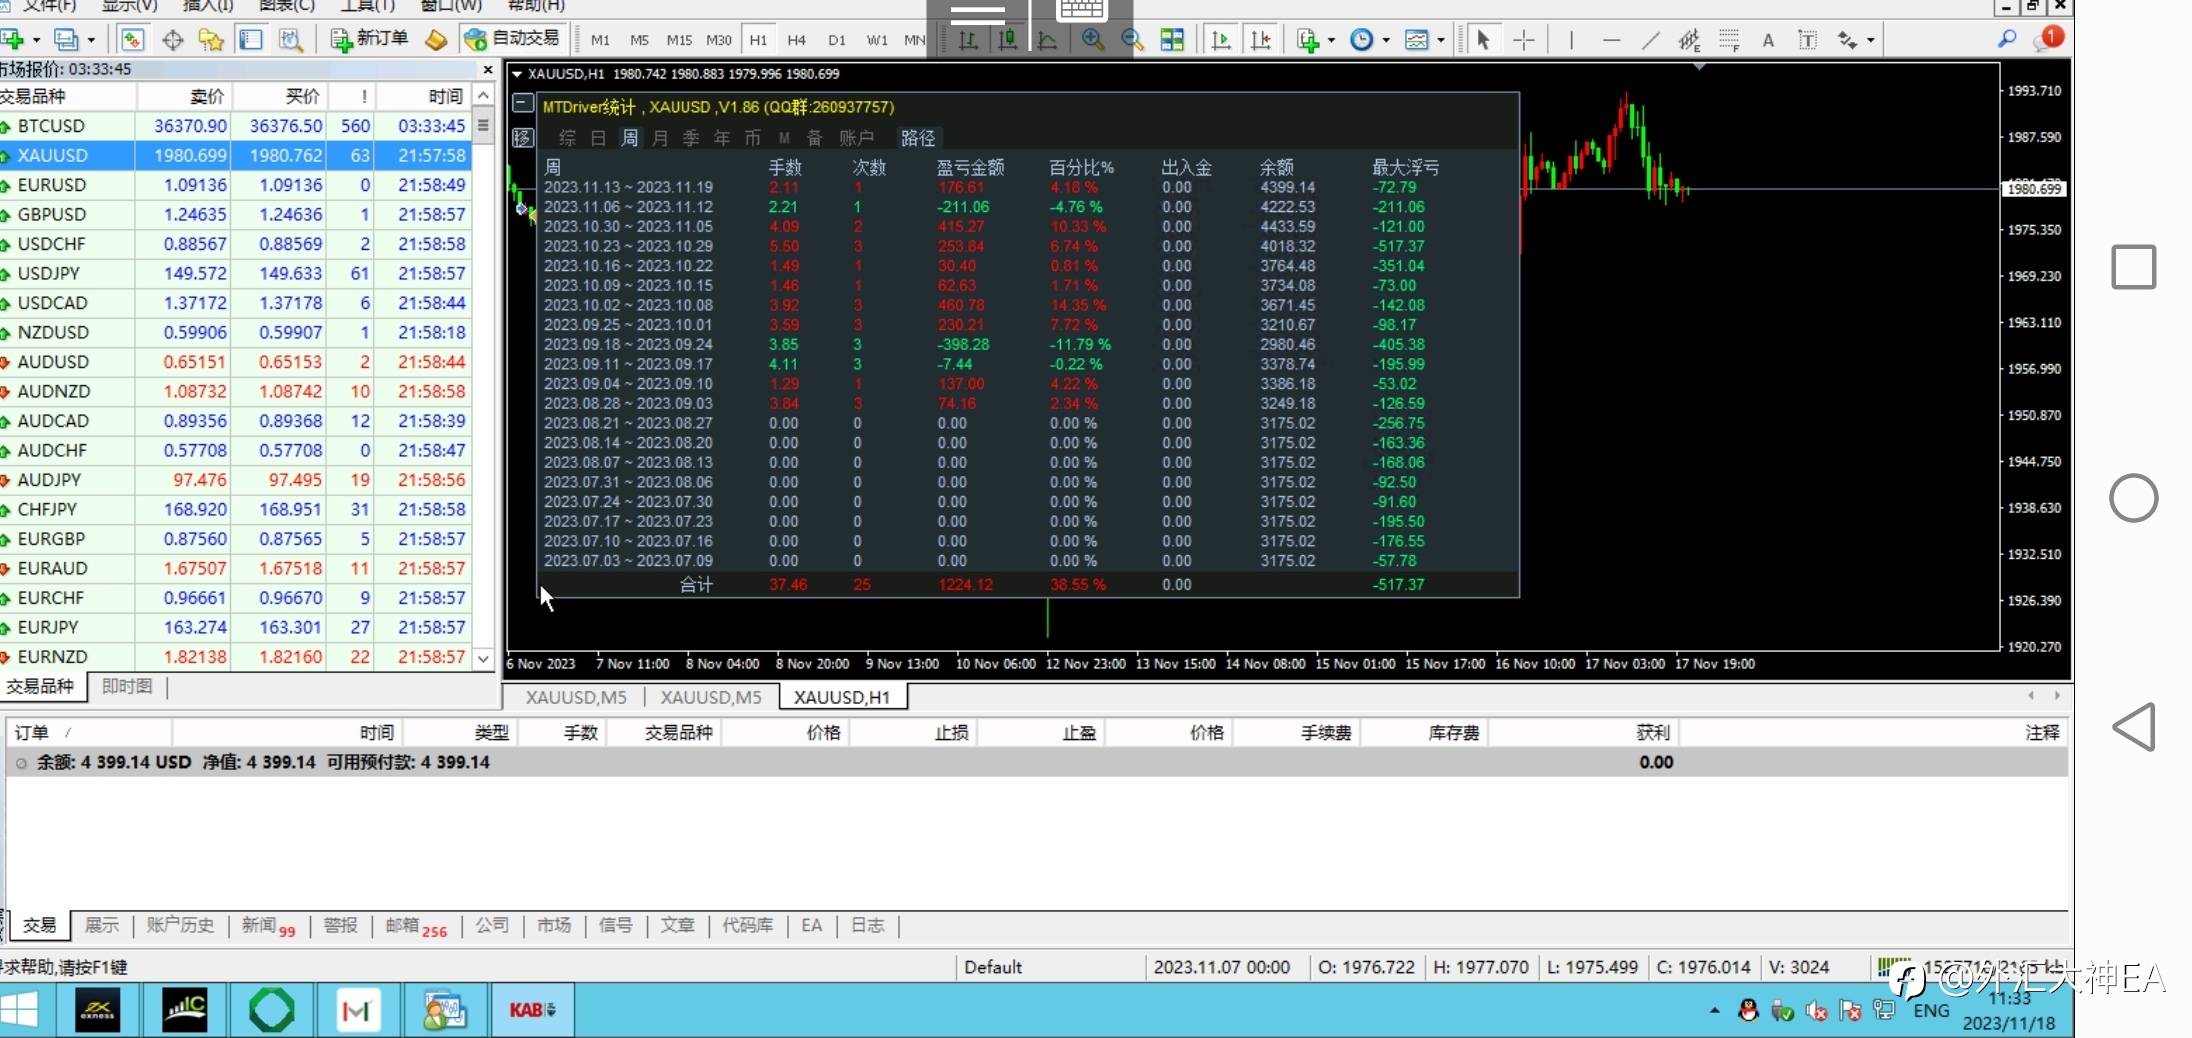
Task: Click the Zoom In magnifier icon
Action: tap(1092, 40)
